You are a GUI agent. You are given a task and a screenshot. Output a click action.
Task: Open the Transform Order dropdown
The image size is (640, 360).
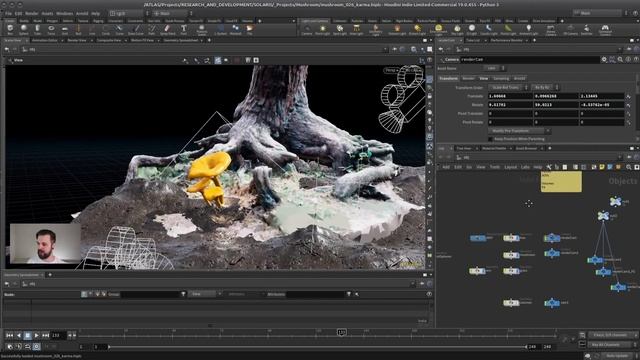[509, 87]
